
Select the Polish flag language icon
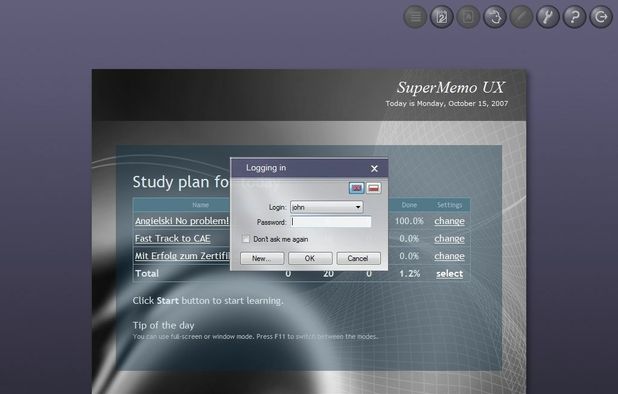374,188
